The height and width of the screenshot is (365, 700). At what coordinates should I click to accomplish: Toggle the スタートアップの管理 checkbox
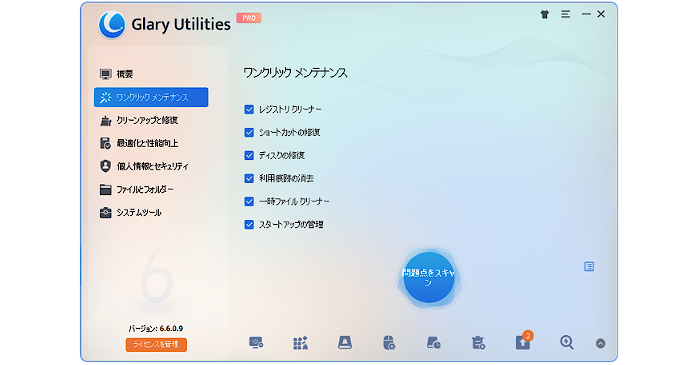pyautogui.click(x=249, y=224)
